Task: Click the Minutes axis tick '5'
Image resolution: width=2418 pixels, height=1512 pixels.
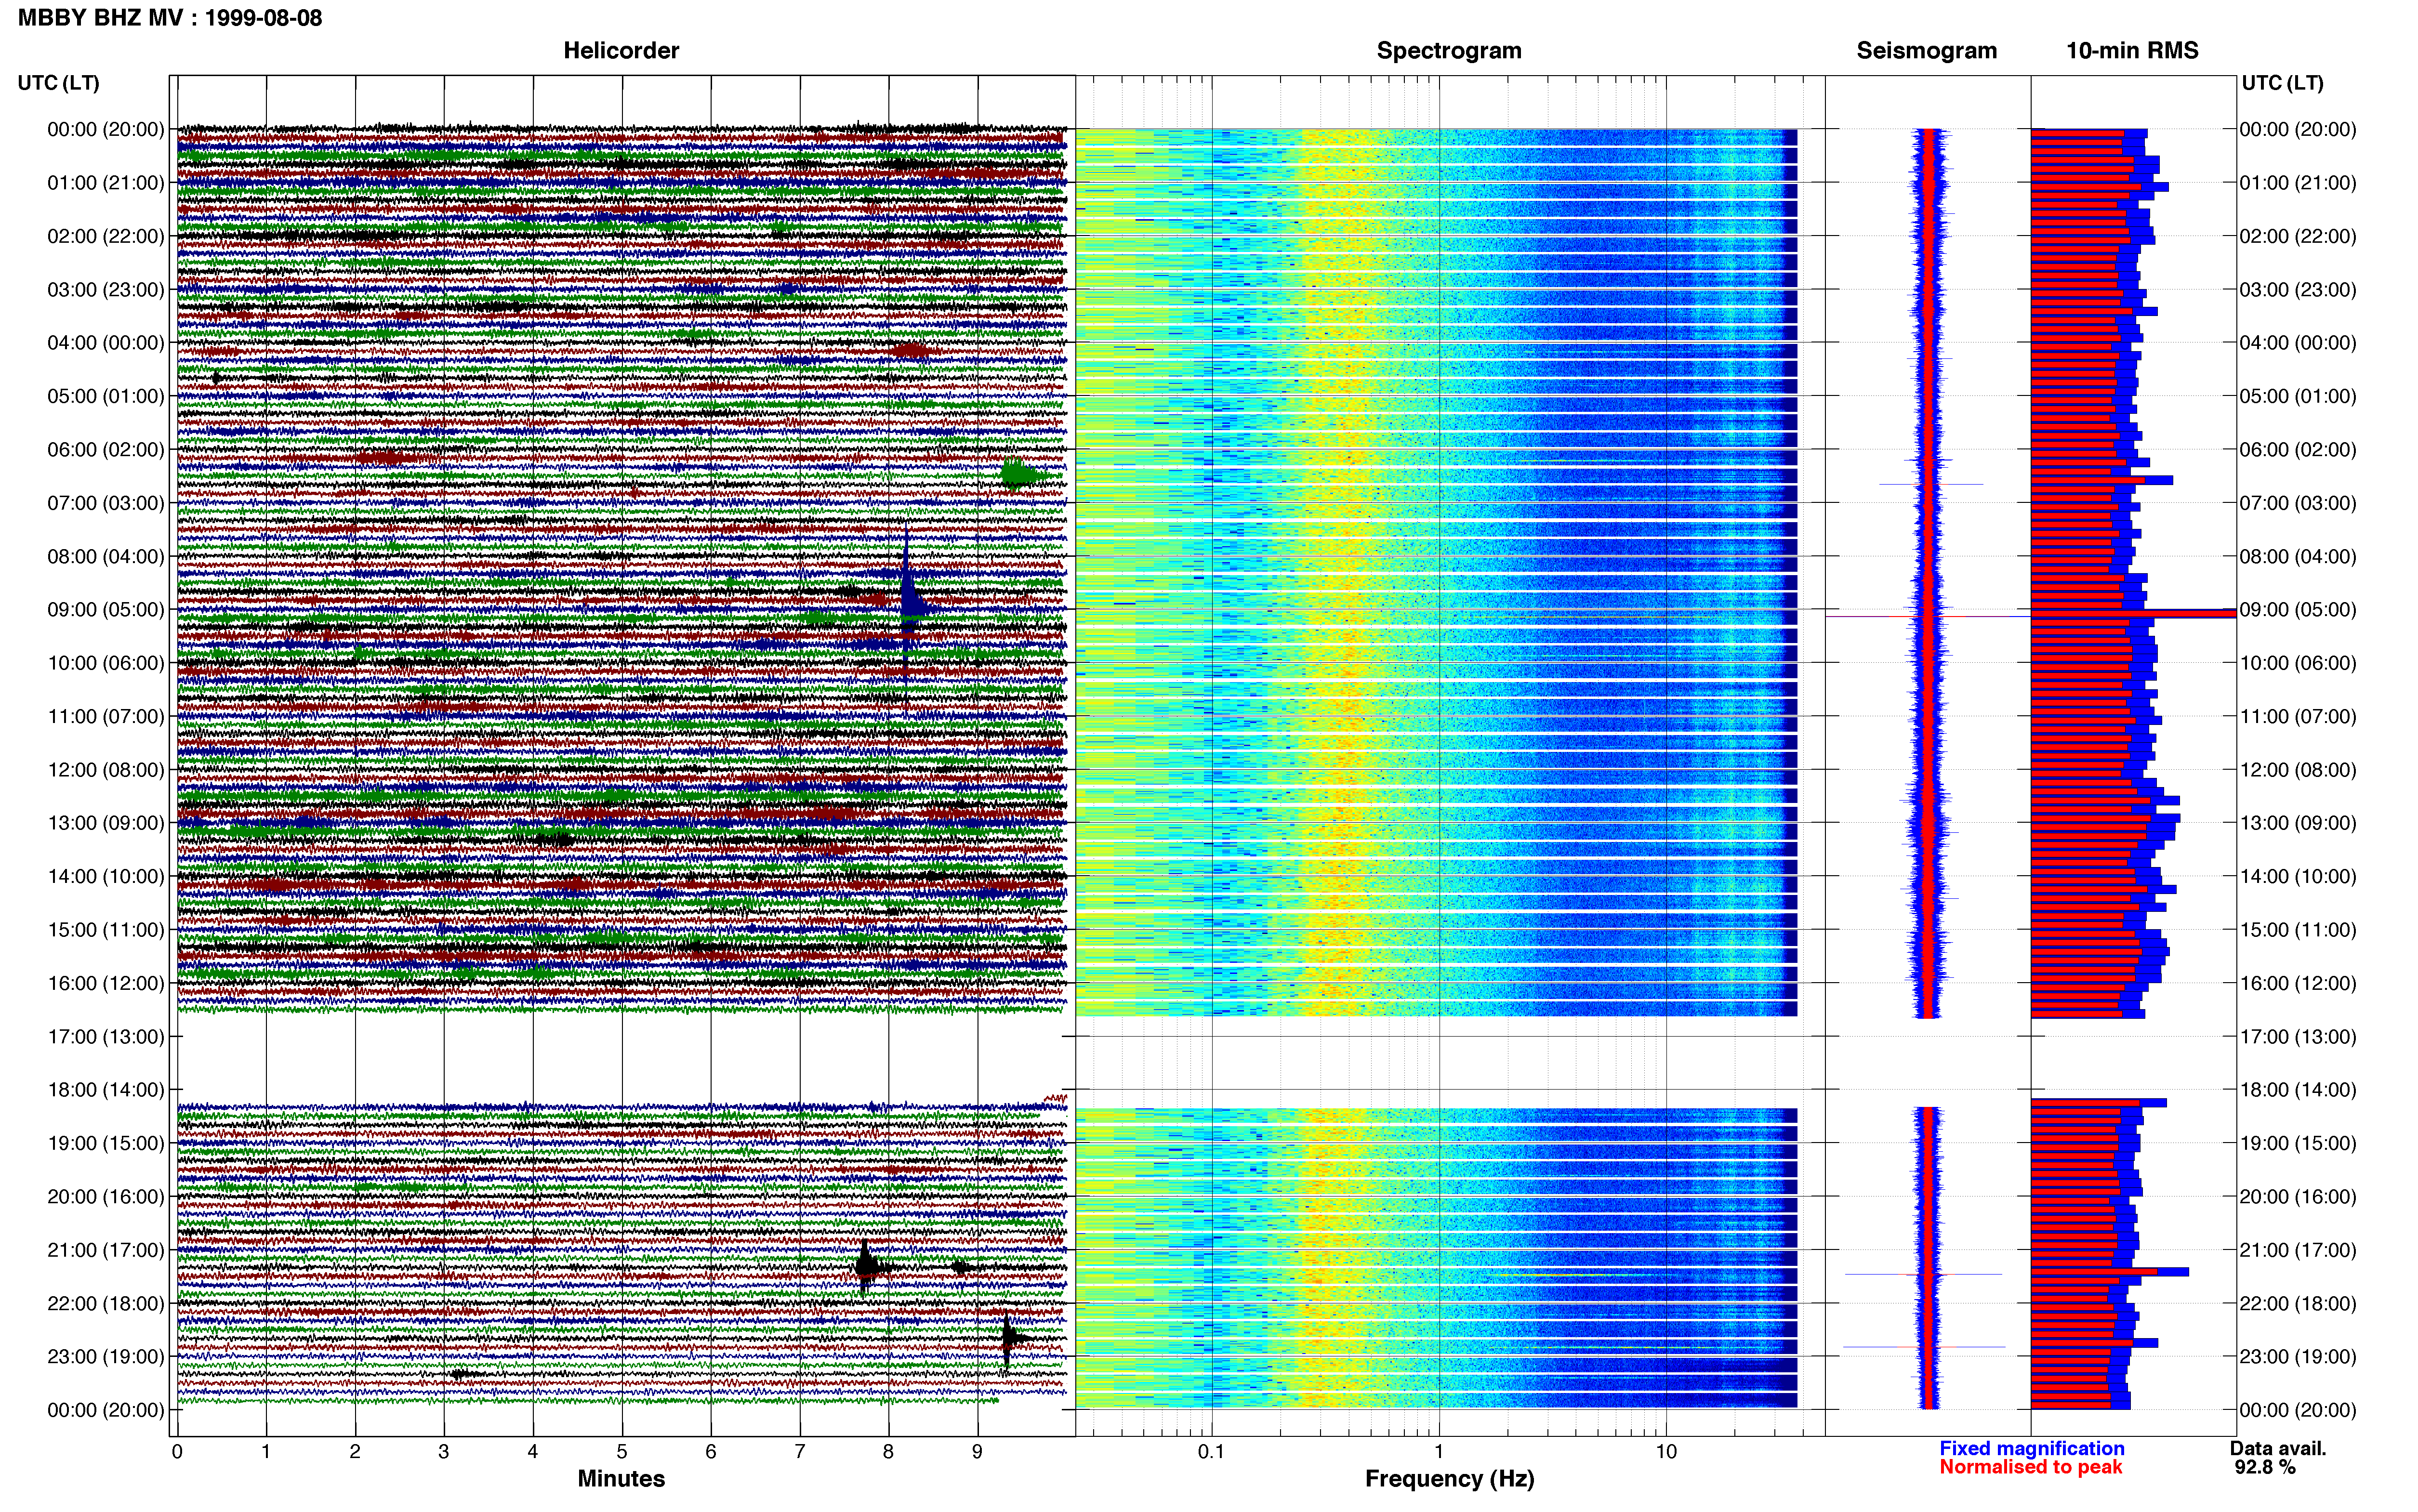Action: click(622, 1452)
